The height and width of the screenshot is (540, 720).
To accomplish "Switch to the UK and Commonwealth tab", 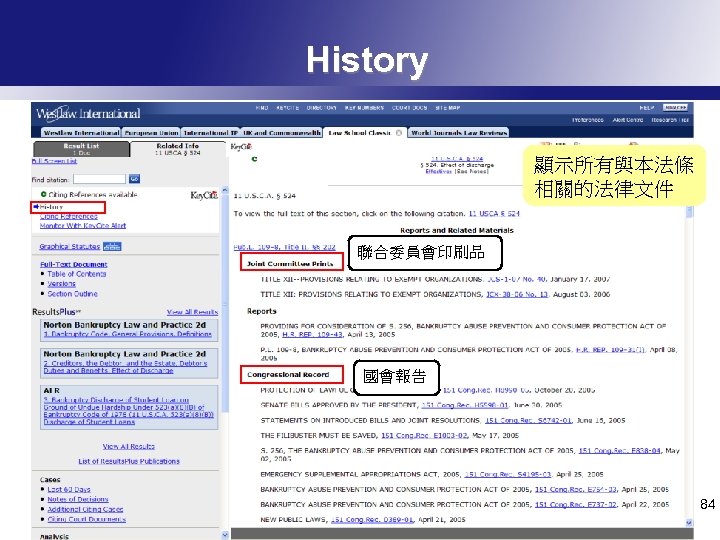I will [x=281, y=133].
